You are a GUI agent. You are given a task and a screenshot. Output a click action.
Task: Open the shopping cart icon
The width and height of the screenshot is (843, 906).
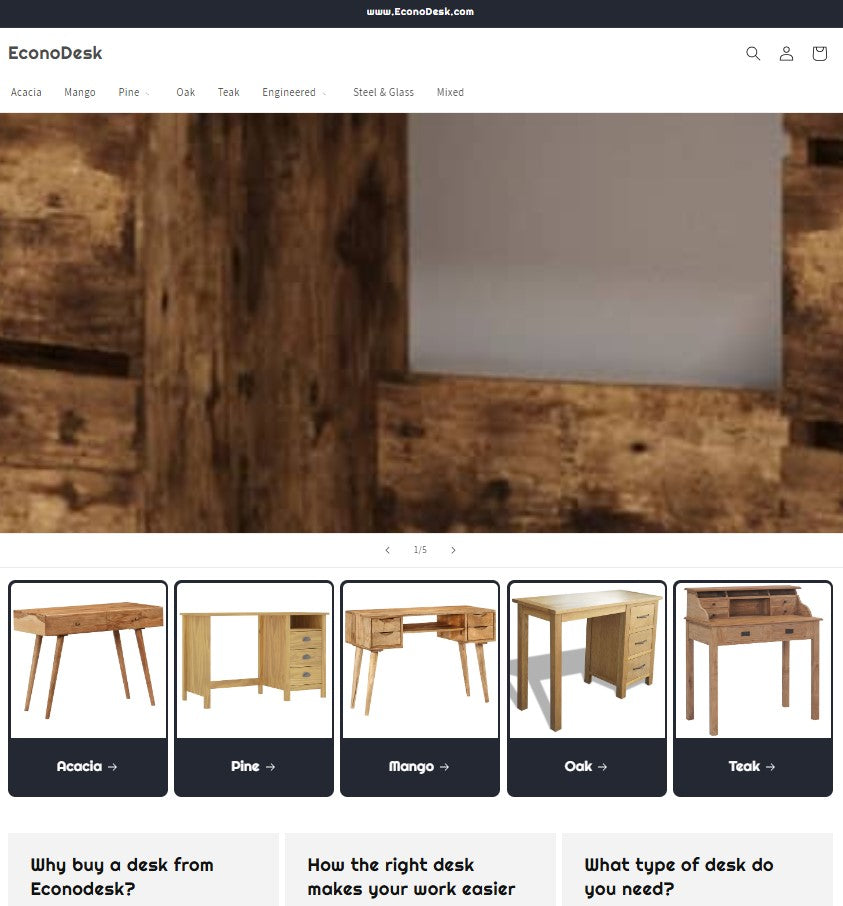pyautogui.click(x=819, y=54)
